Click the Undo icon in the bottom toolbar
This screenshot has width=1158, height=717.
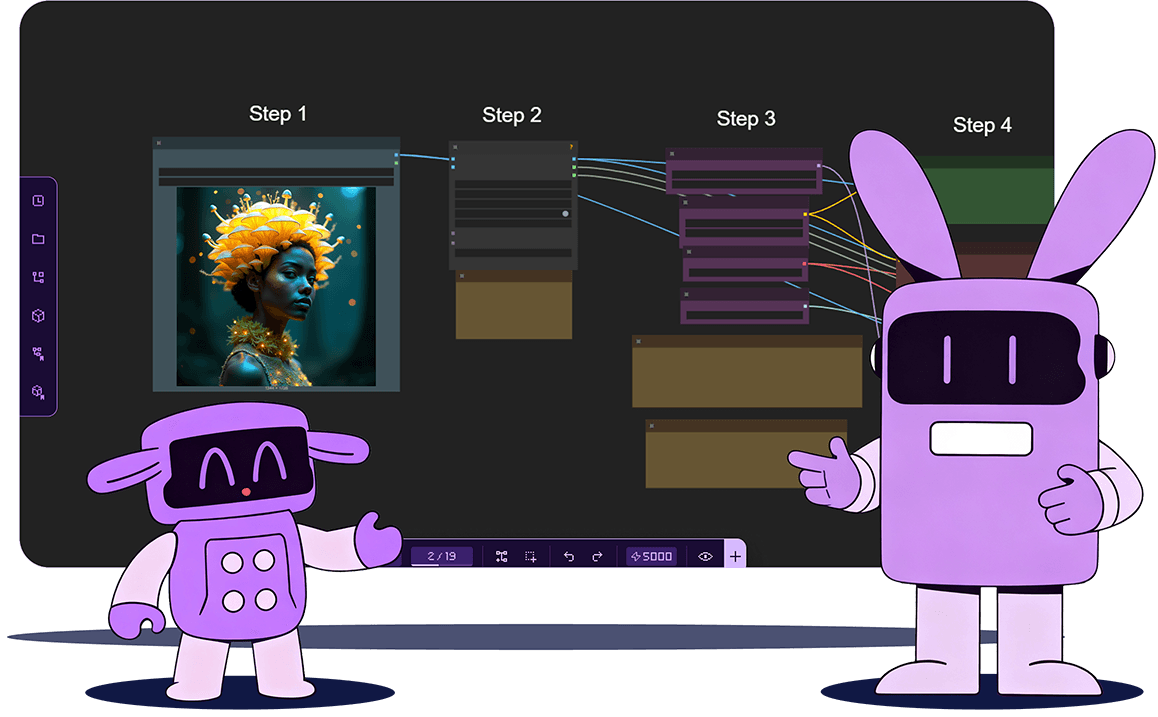(x=569, y=555)
